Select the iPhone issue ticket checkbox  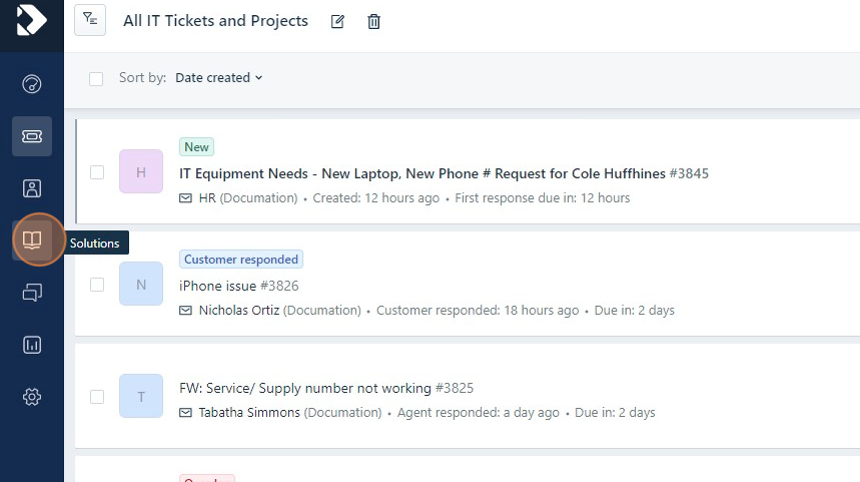(97, 284)
